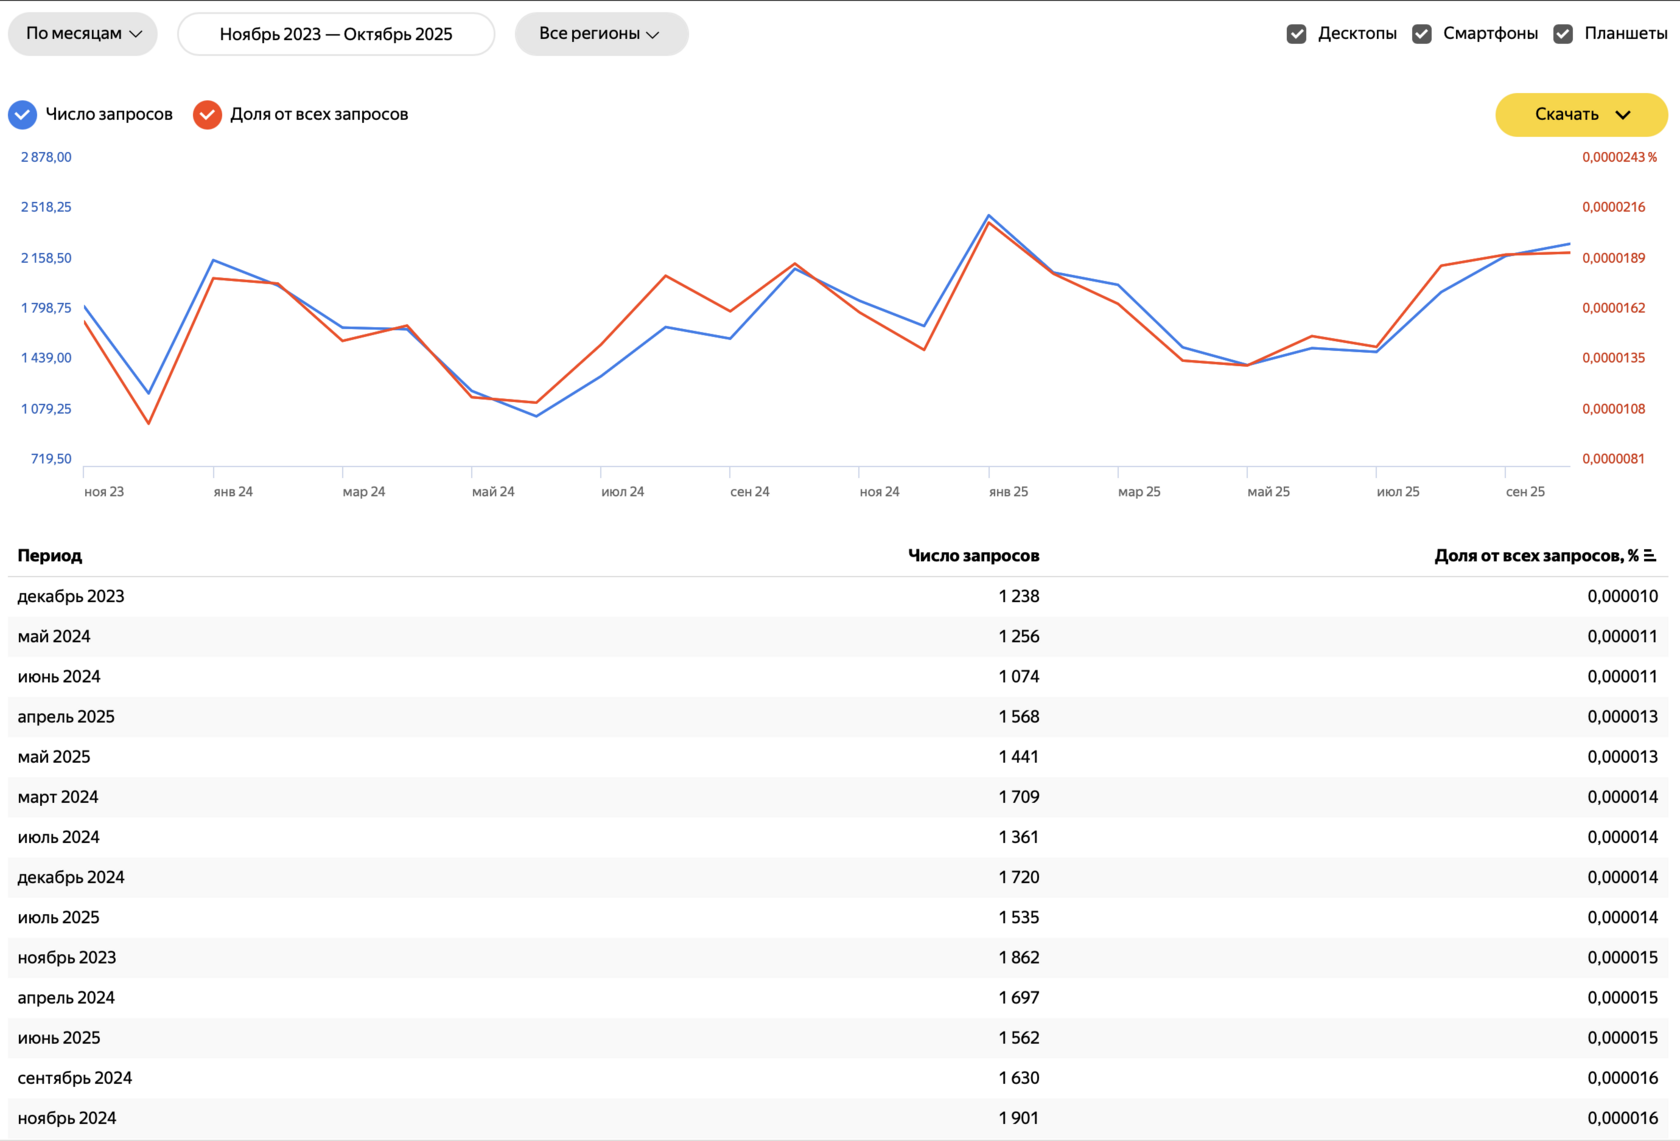Sort table by Число запросов column header
Image resolution: width=1680 pixels, height=1141 pixels.
973,556
